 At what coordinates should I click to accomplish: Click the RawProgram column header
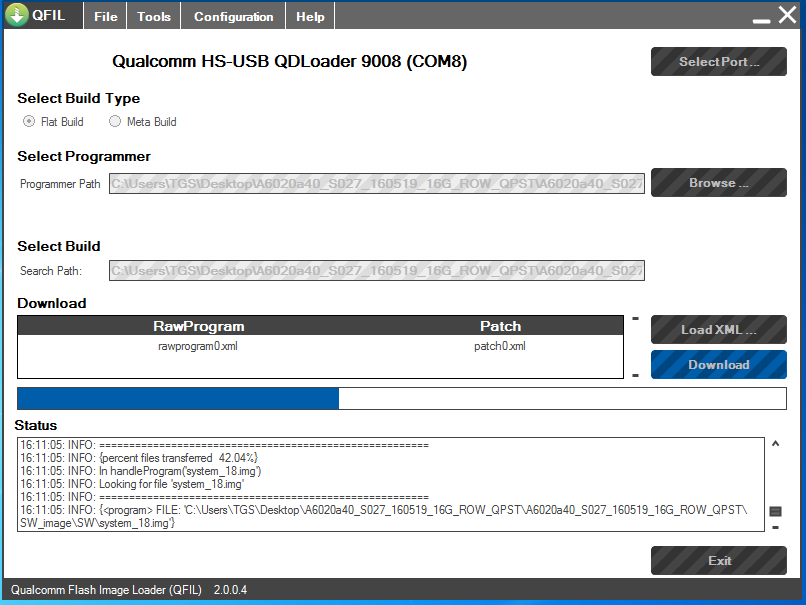pos(198,326)
